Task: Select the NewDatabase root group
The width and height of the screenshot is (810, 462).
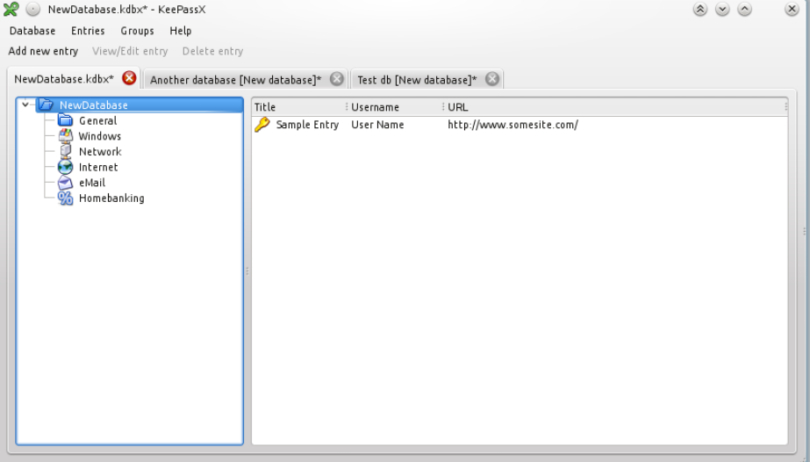Action: (x=93, y=105)
